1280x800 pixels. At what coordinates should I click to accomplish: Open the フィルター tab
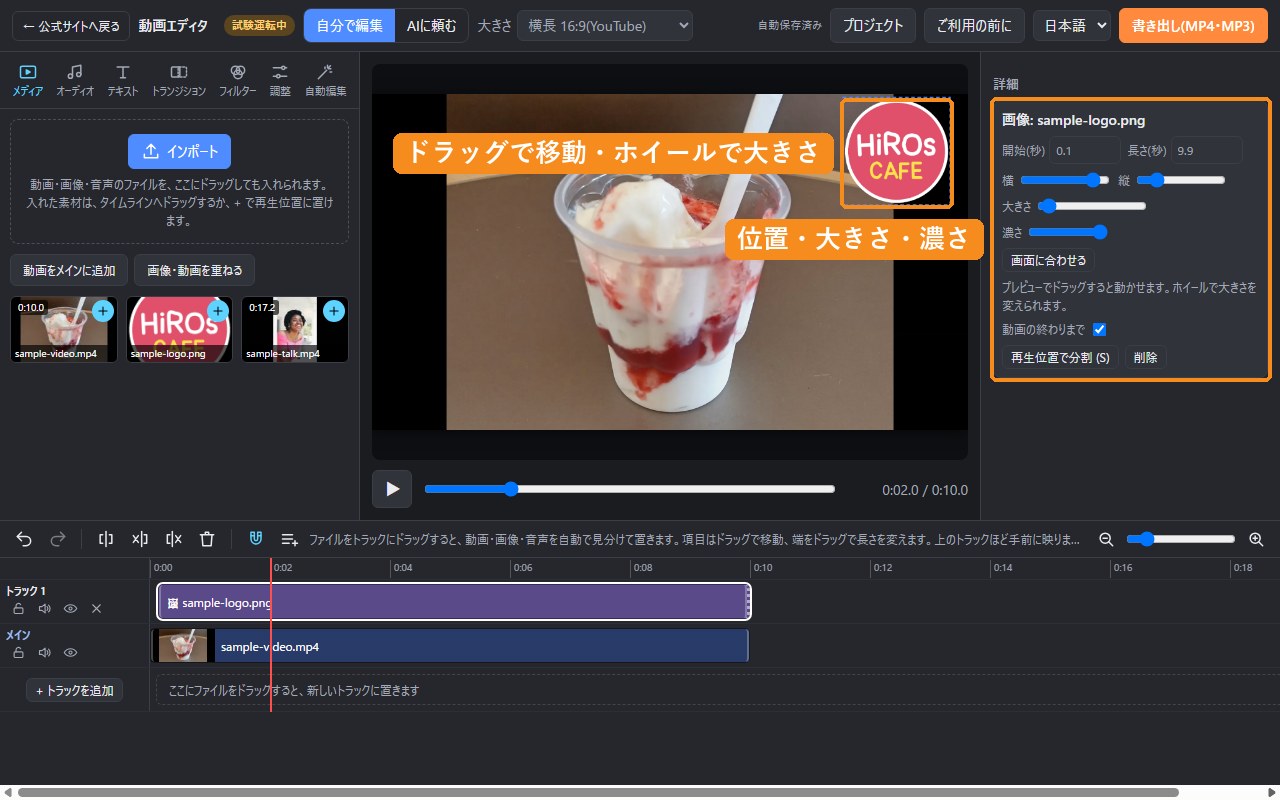tap(237, 80)
